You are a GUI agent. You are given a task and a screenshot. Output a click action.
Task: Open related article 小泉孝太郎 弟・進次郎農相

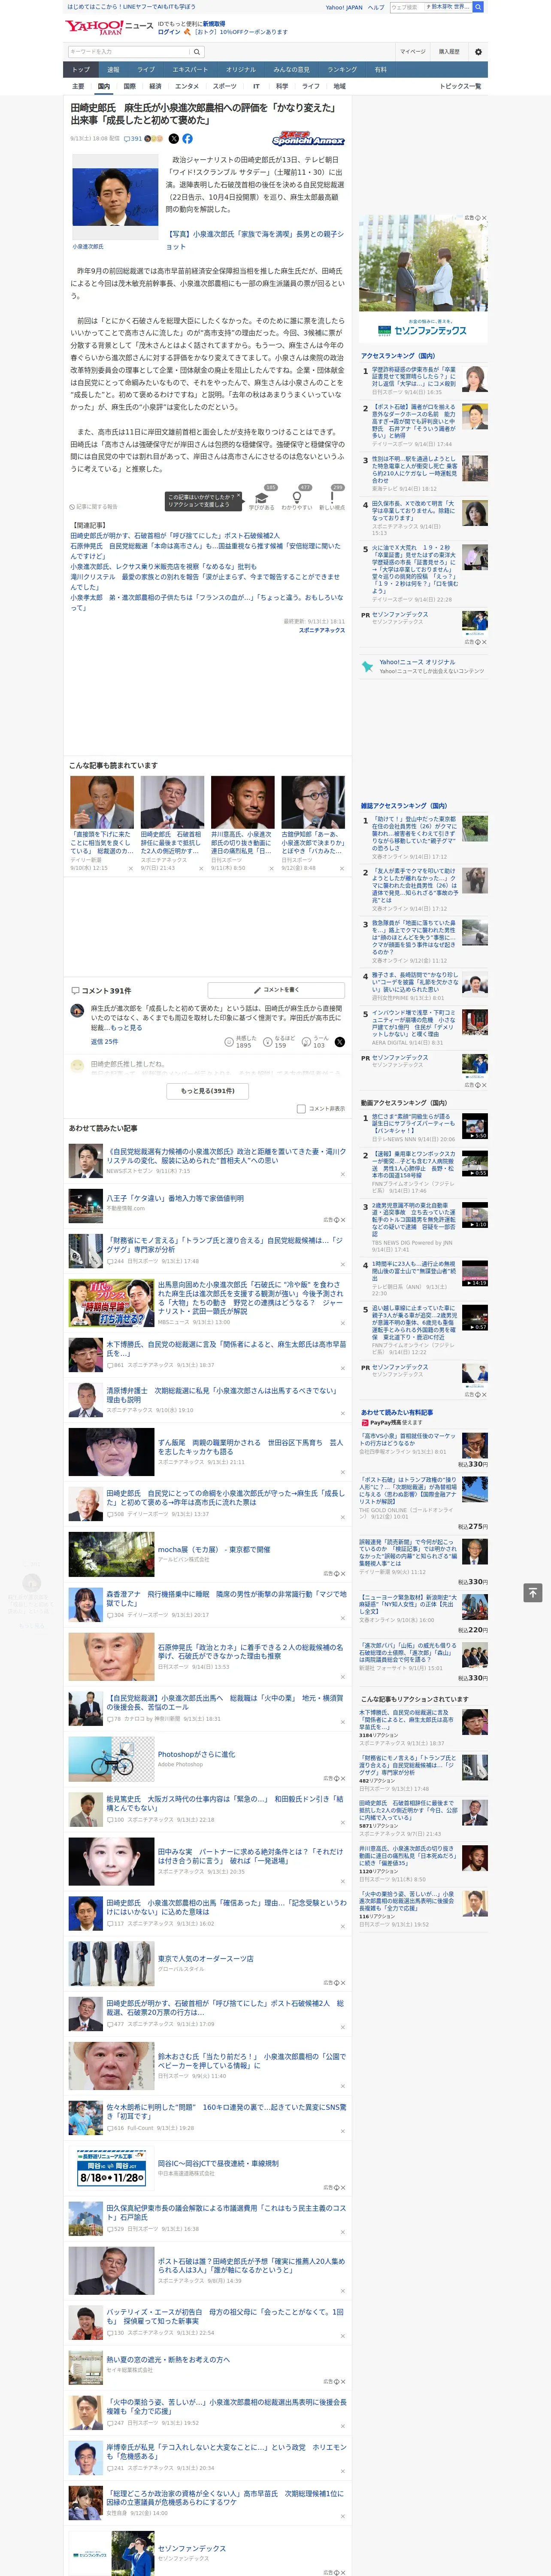tap(207, 602)
